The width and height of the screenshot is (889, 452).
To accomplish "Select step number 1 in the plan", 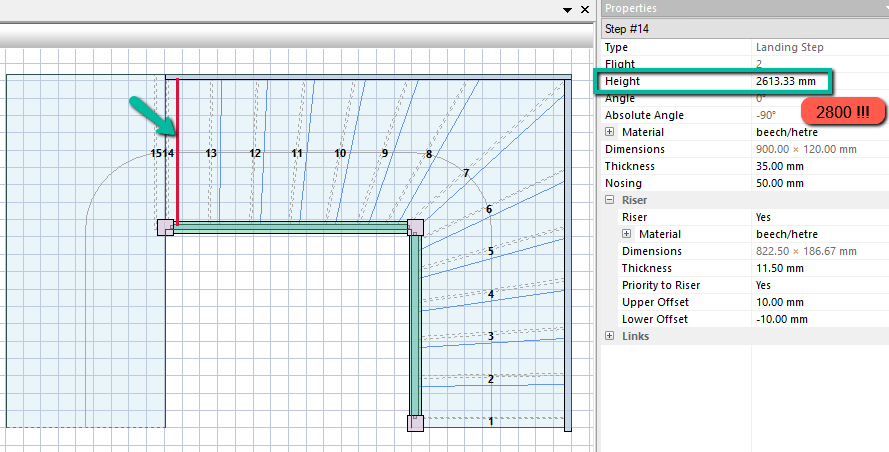I will click(491, 421).
